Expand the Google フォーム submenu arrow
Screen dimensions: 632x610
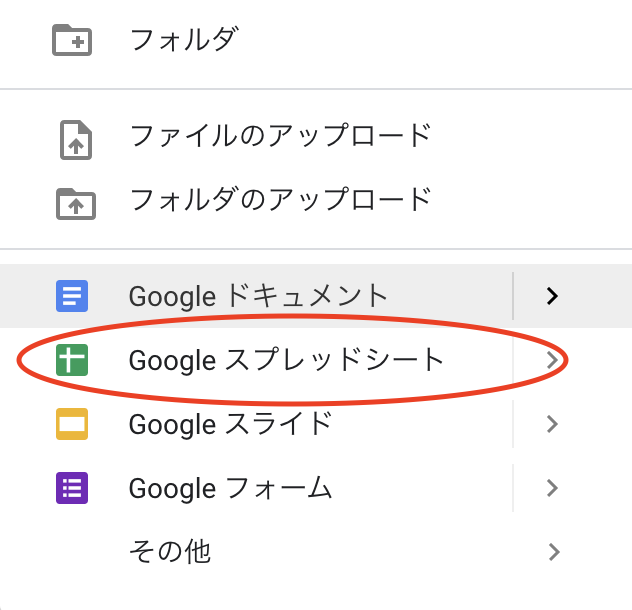point(552,488)
